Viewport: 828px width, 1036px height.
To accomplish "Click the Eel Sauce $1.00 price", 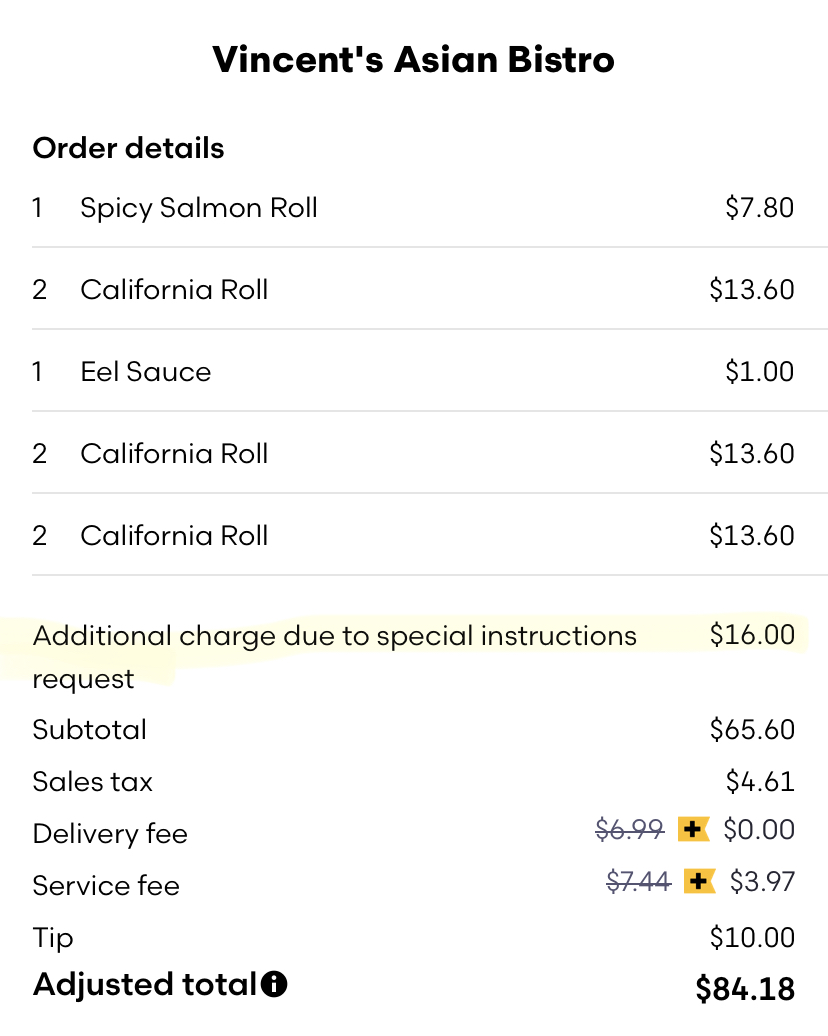I will pos(759,372).
